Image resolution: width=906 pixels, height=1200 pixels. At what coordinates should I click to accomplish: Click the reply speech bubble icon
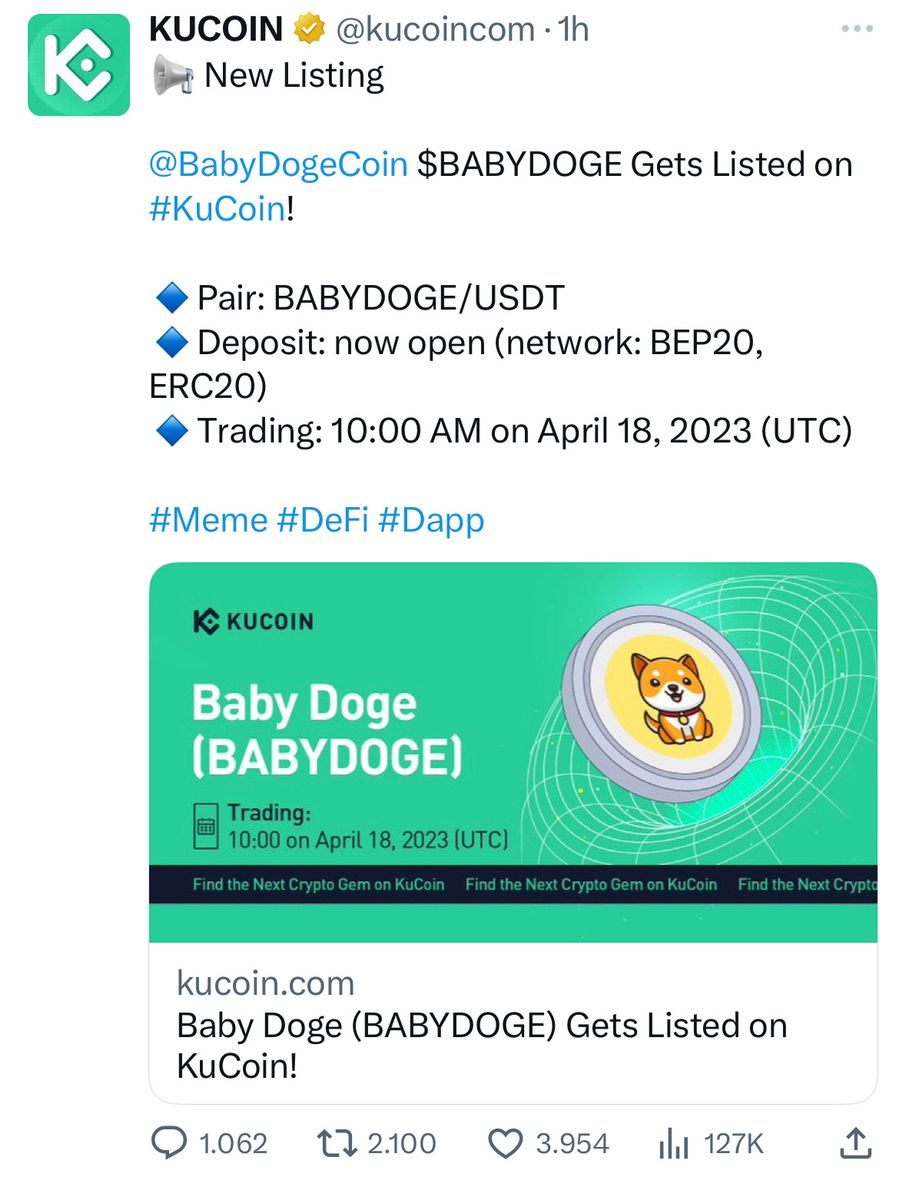coord(167,1143)
